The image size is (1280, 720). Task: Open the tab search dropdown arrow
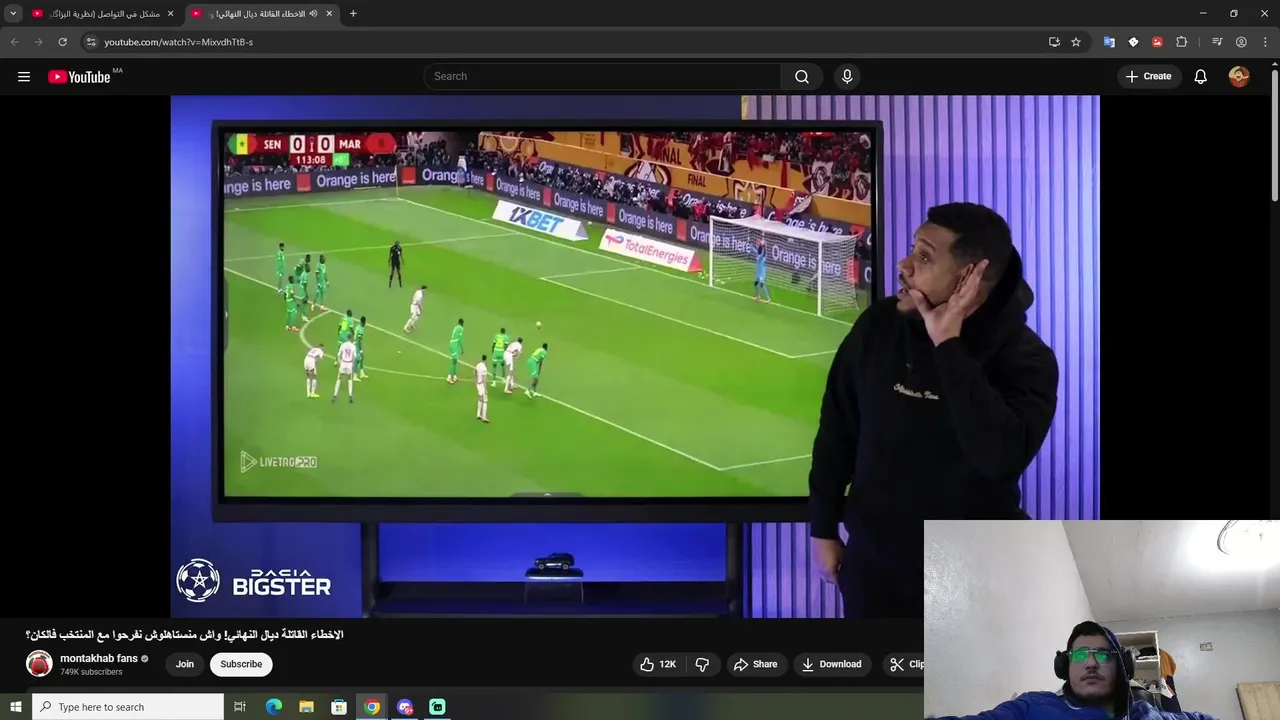[13, 14]
